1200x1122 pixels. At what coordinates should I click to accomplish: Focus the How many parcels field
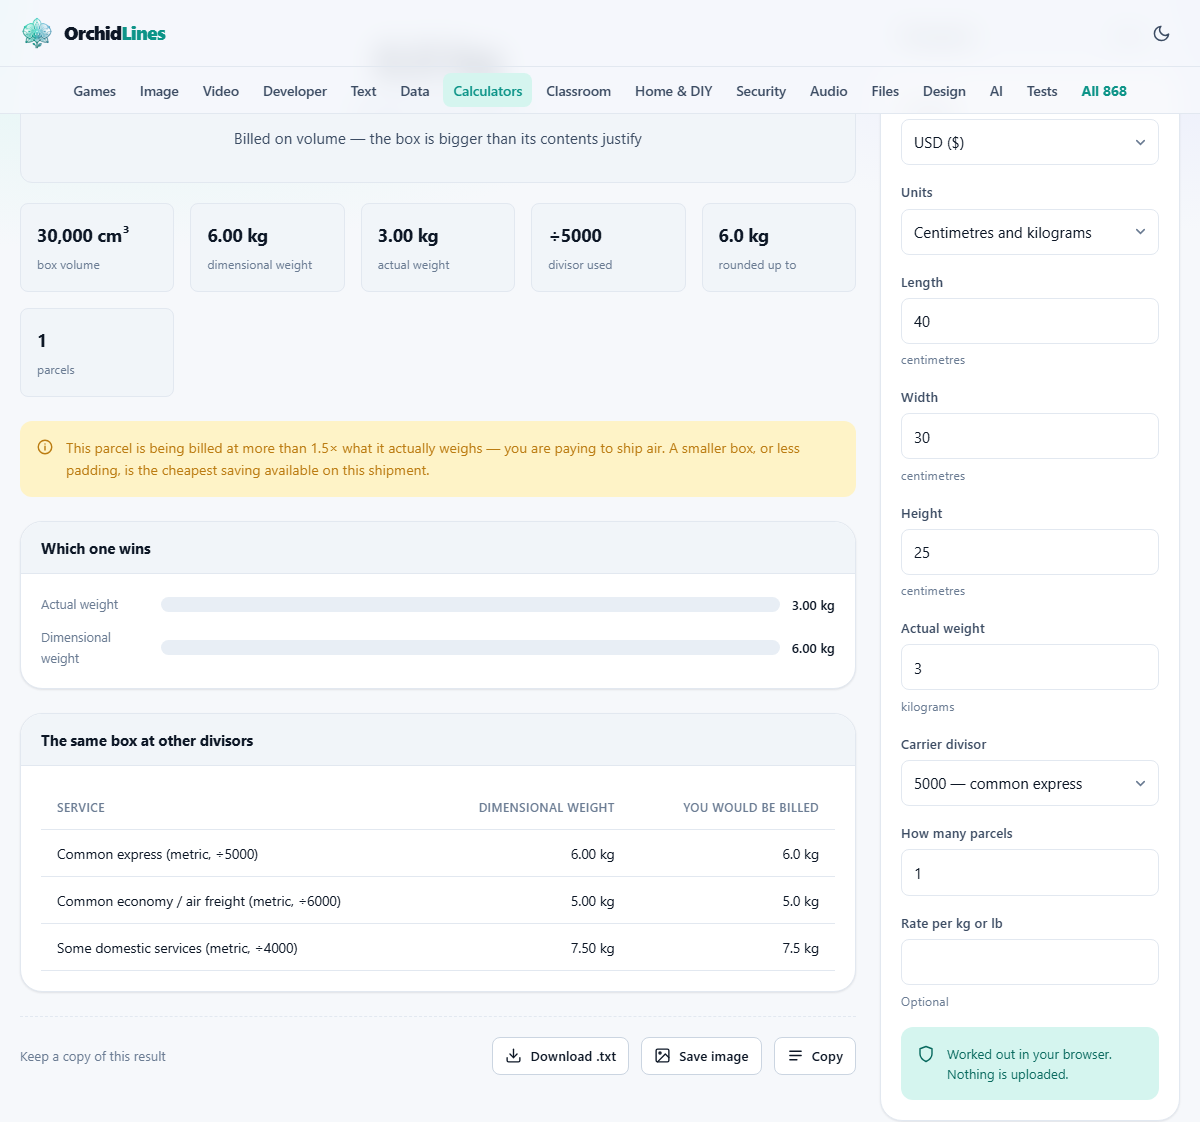pos(1030,873)
